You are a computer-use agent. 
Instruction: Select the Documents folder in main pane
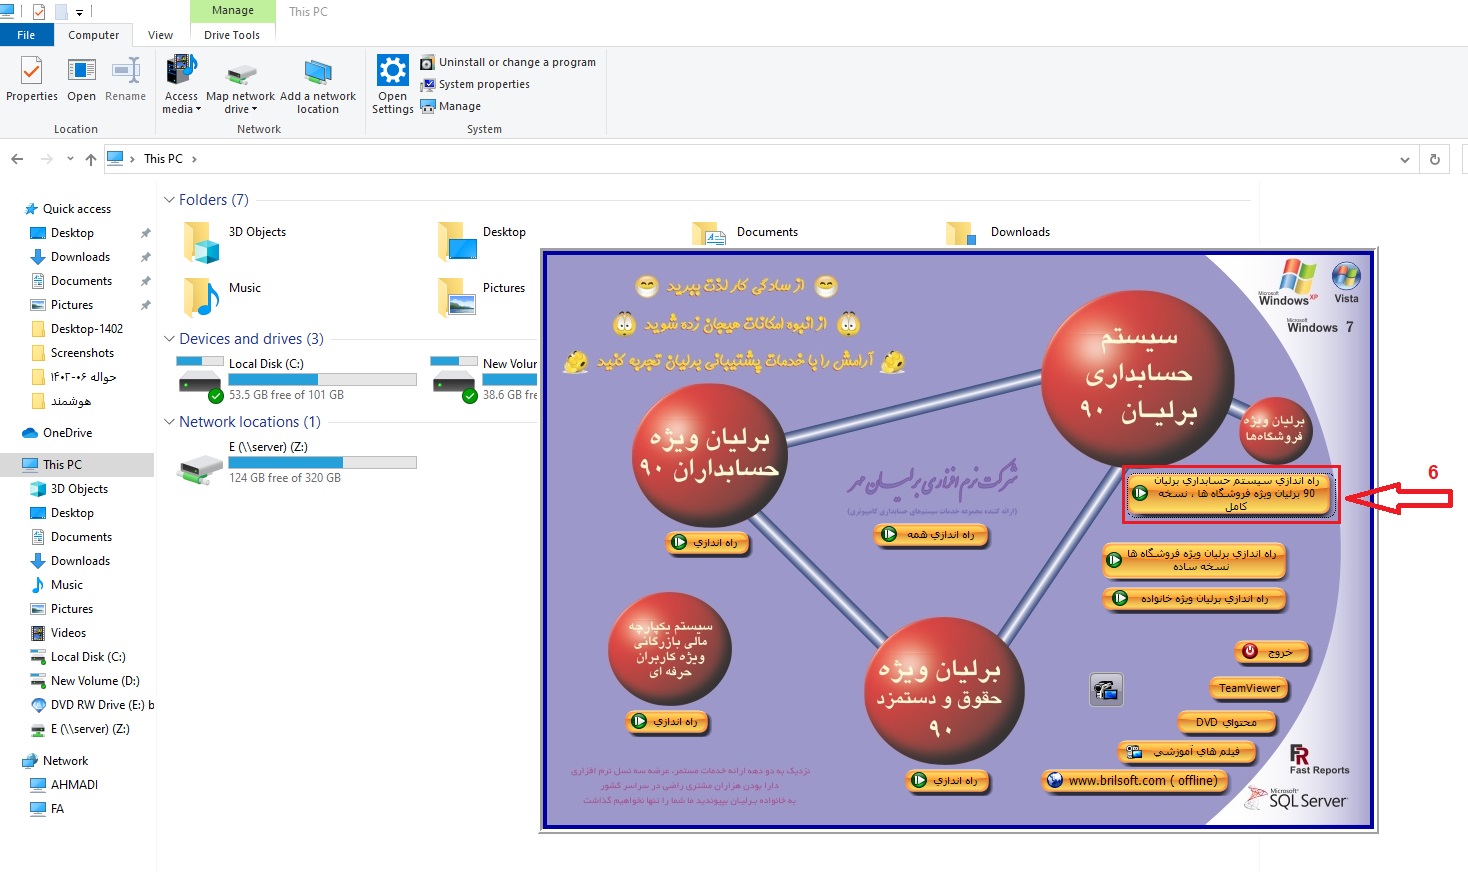click(746, 233)
